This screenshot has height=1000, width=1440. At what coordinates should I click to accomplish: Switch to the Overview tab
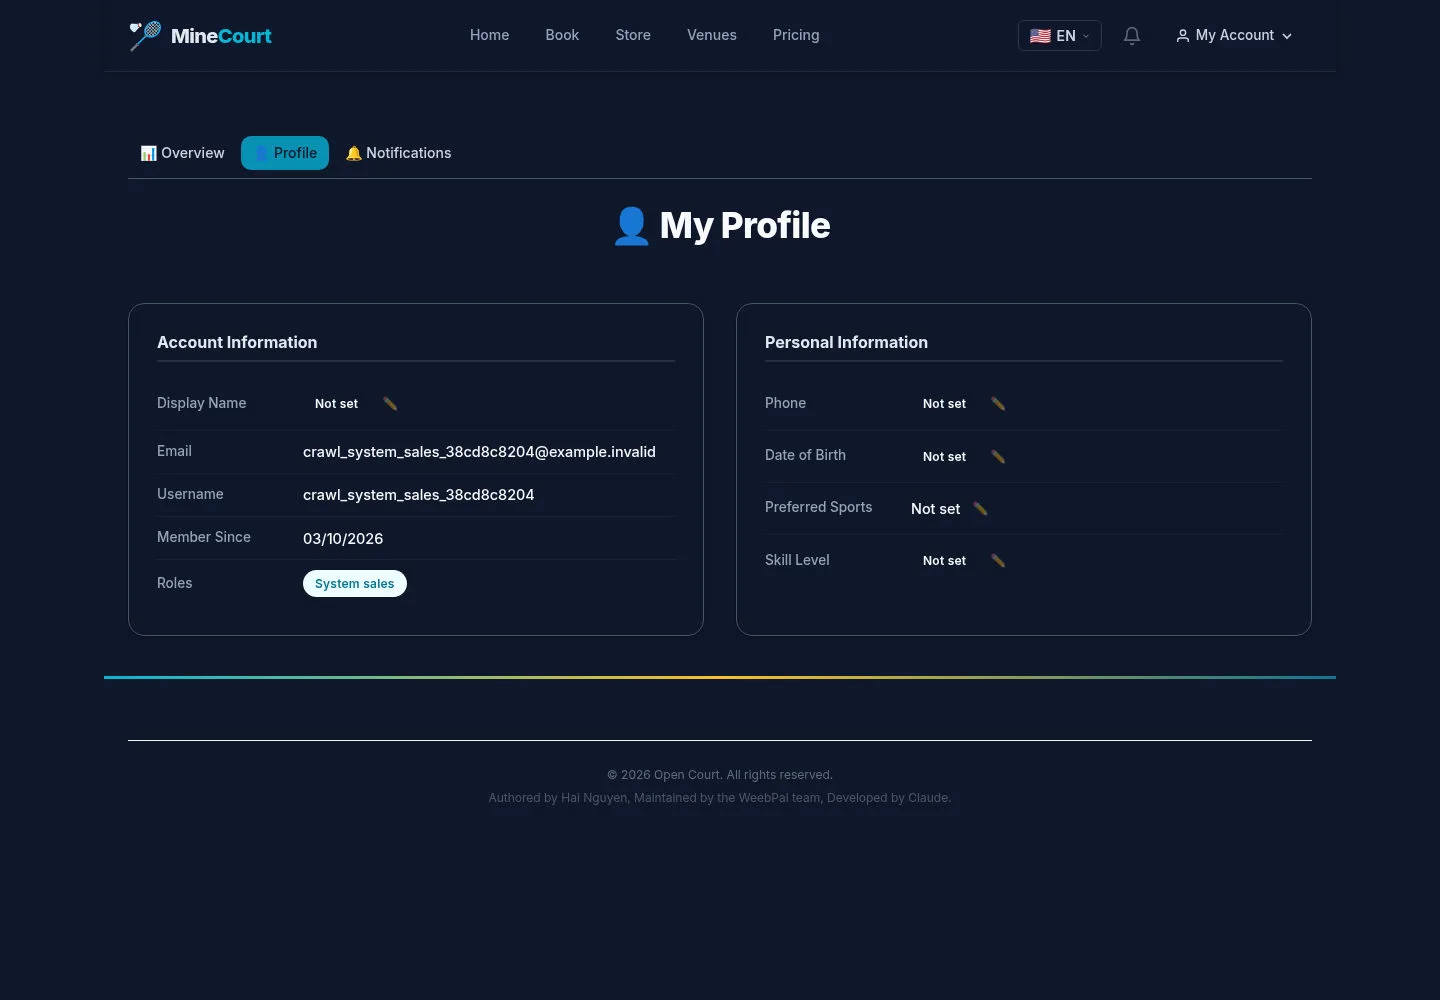coord(183,153)
